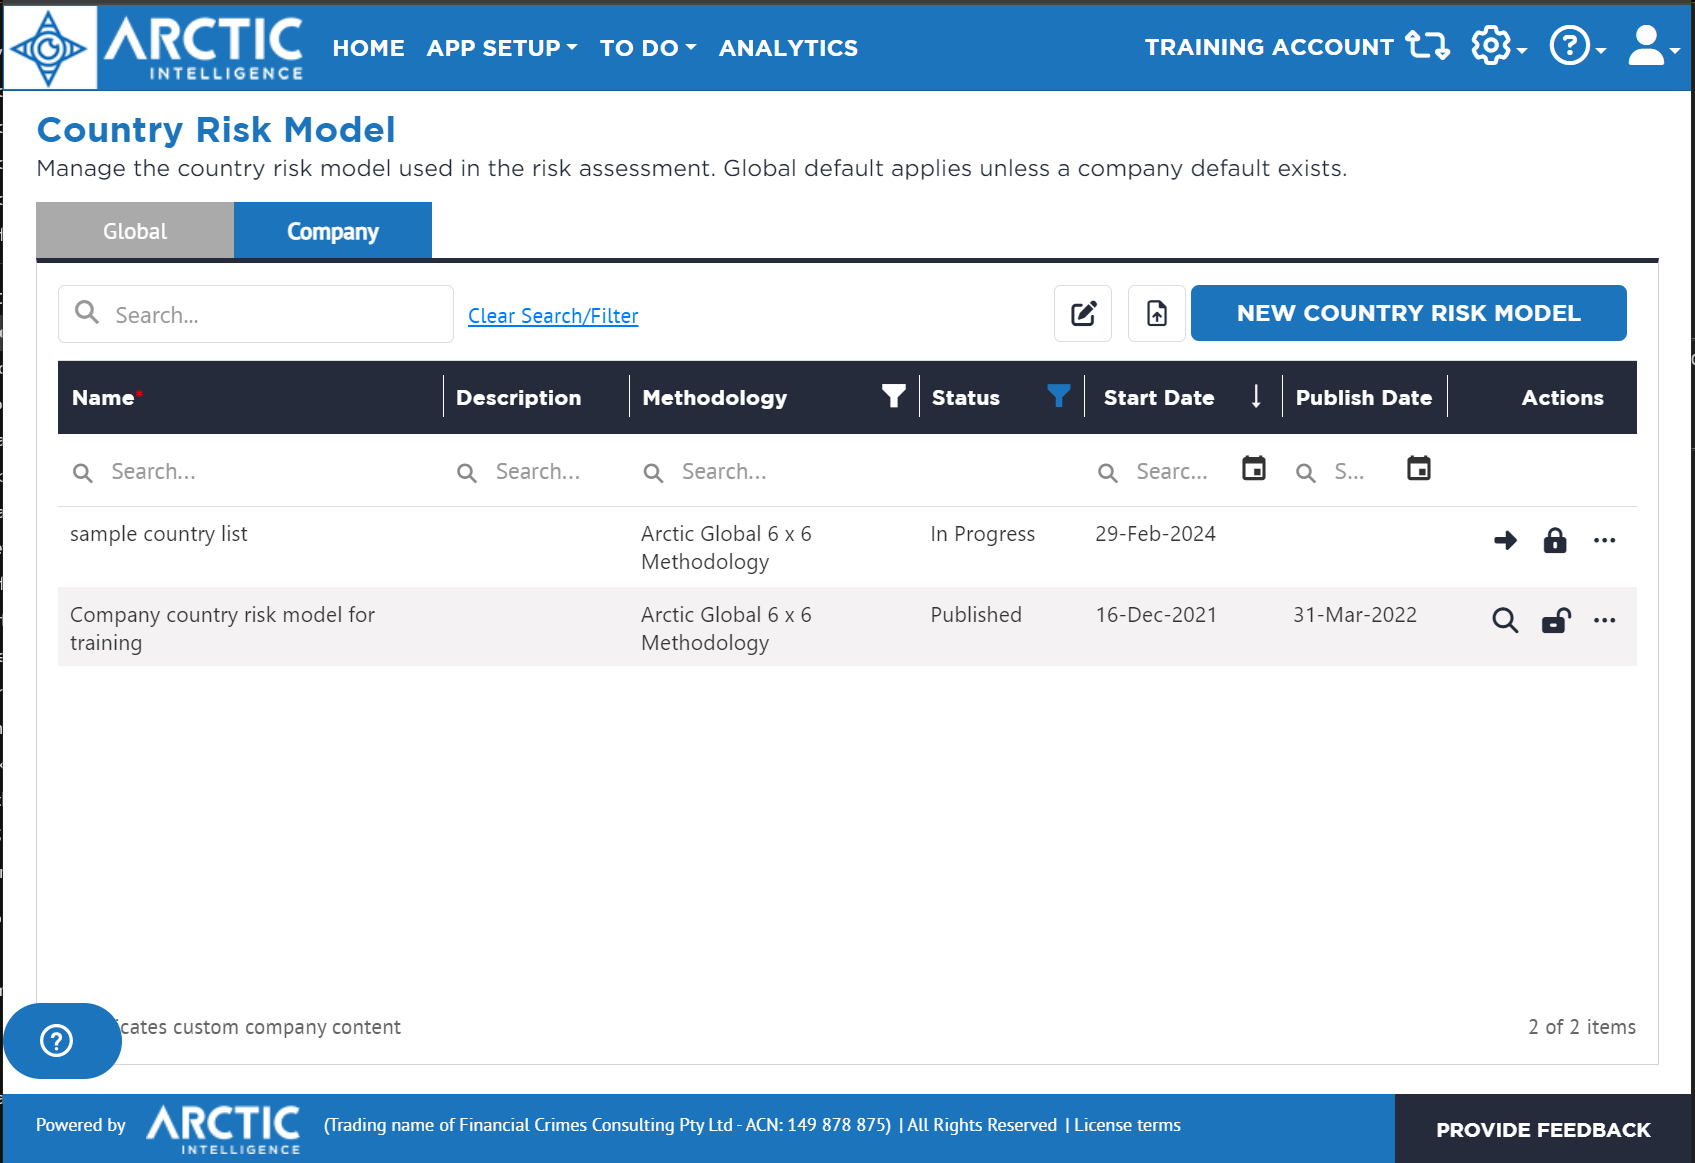Open more actions for the Published model
This screenshot has width=1695, height=1163.
[x=1605, y=620]
